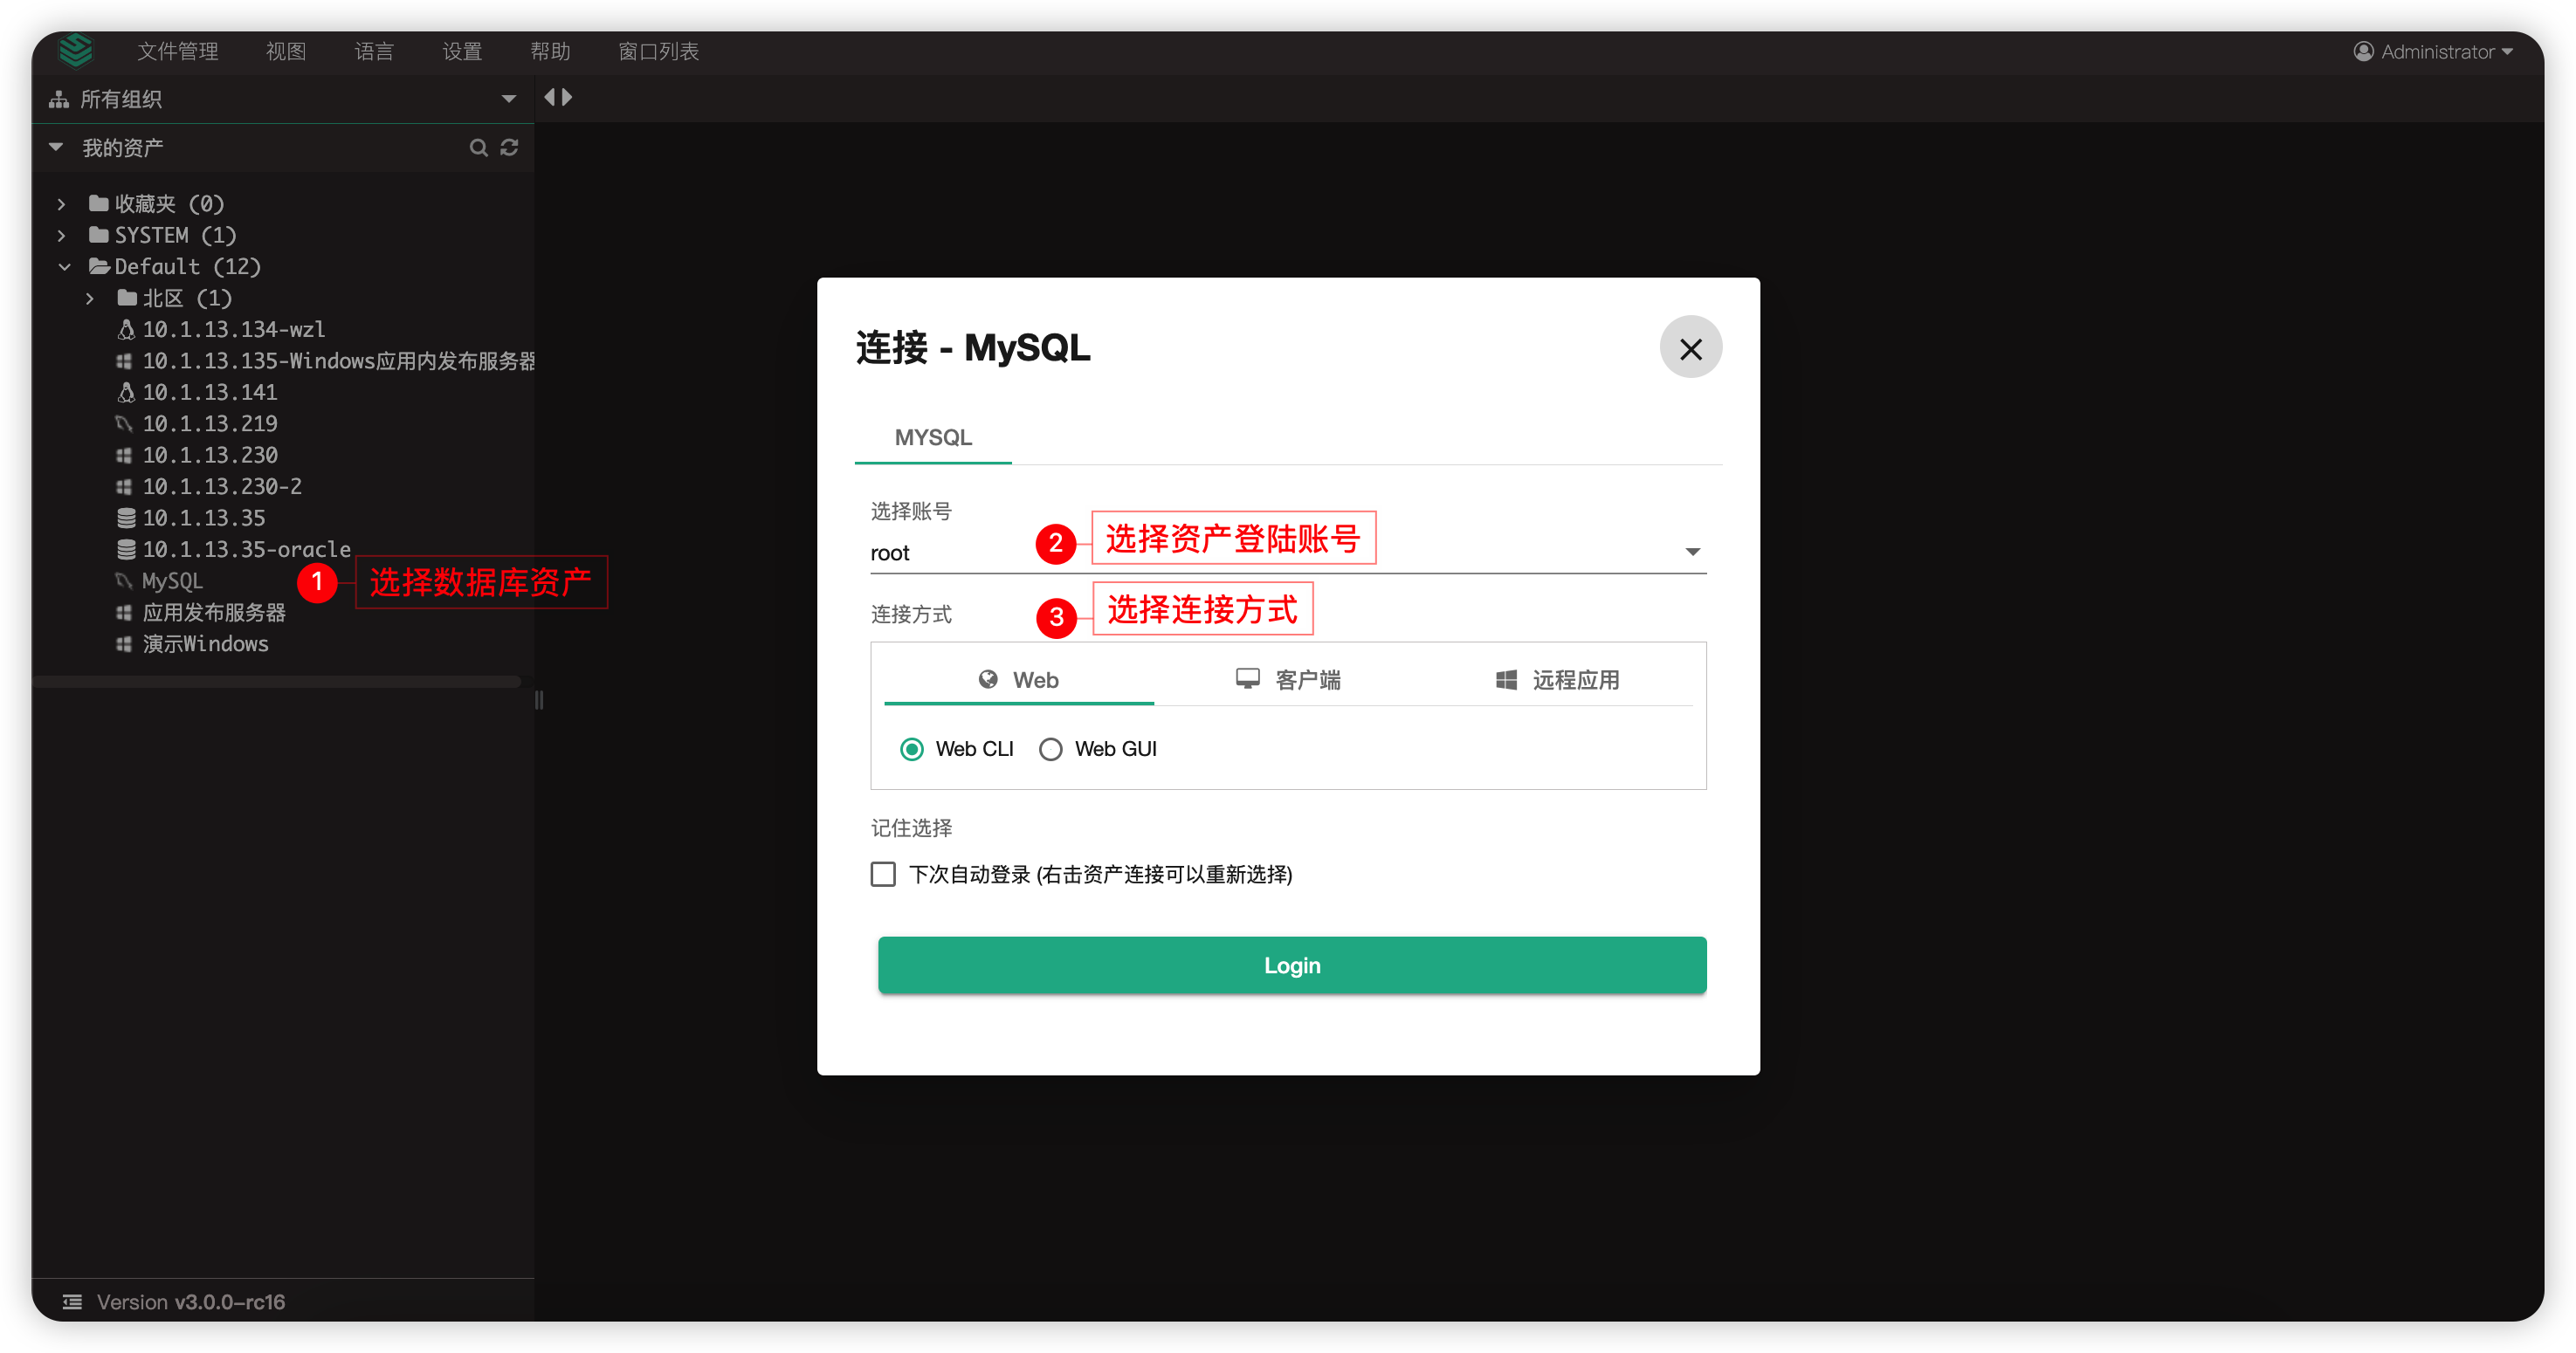Open the Administrator account menu

2433,51
